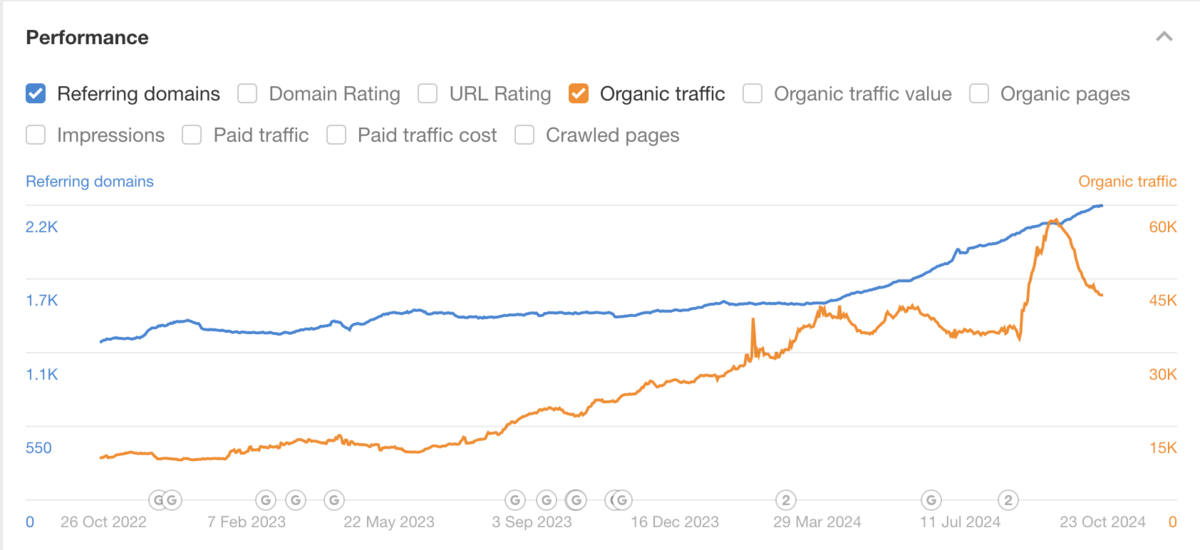Enable the Organic traffic value checkbox

[x=753, y=94]
